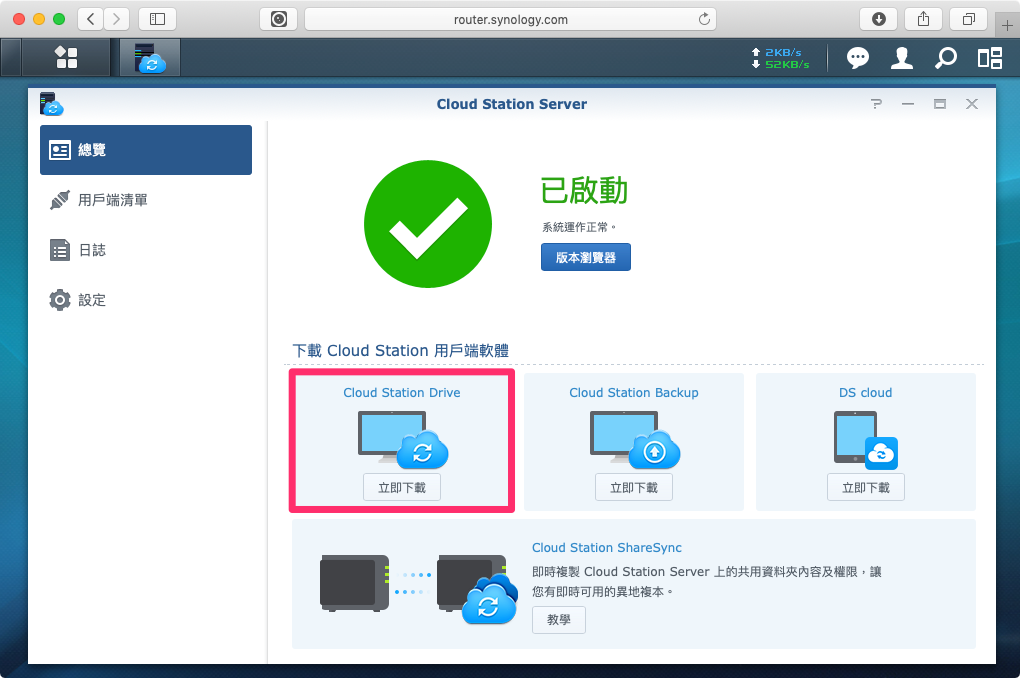Open the widgets panel icon
This screenshot has width=1020, height=678.
pos(989,58)
